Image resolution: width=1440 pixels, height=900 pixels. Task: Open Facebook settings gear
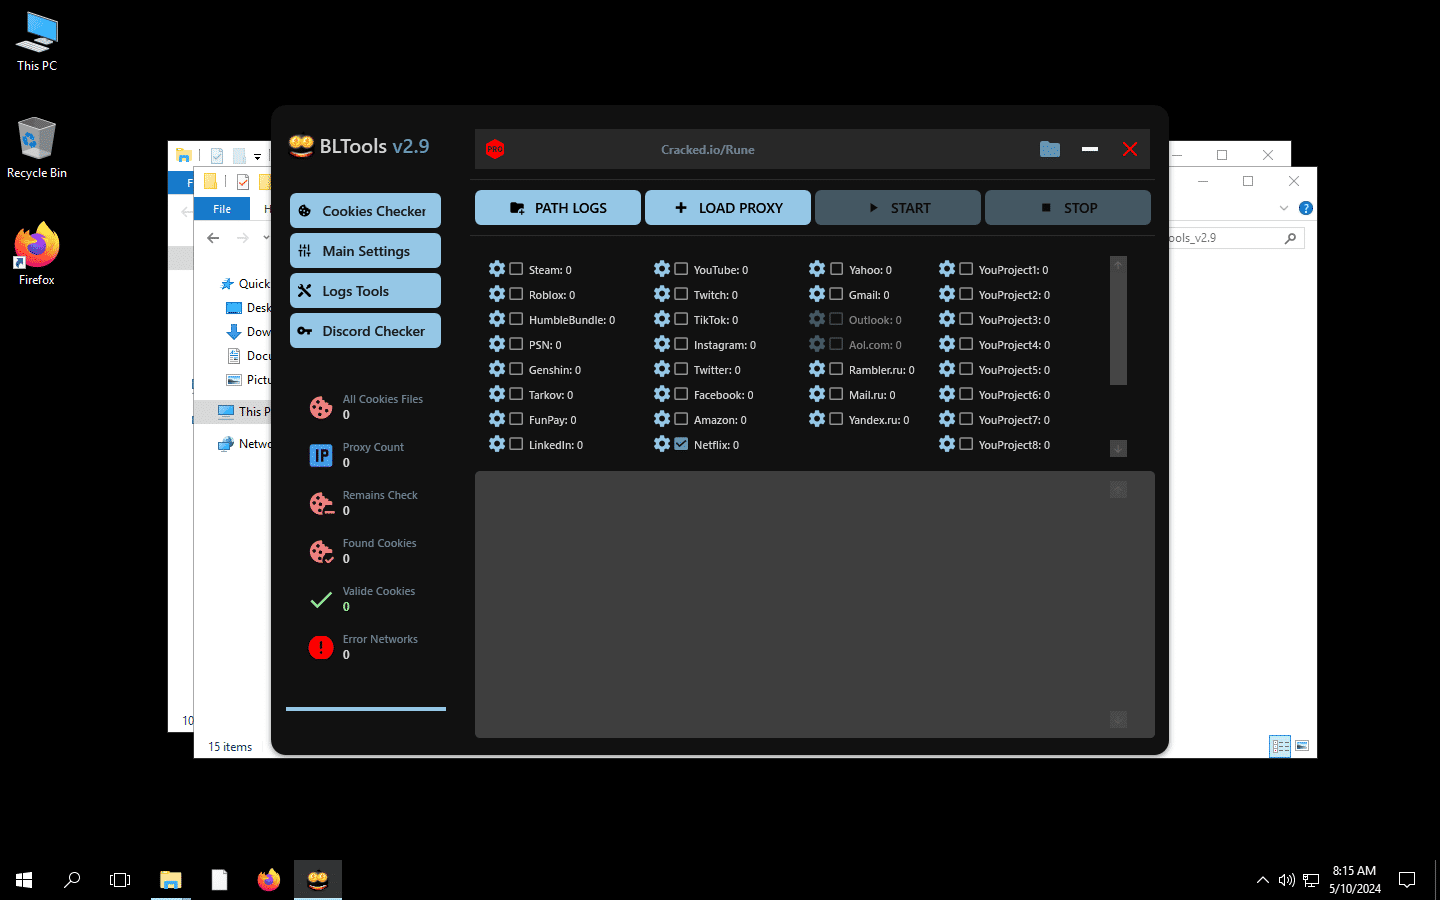(662, 394)
